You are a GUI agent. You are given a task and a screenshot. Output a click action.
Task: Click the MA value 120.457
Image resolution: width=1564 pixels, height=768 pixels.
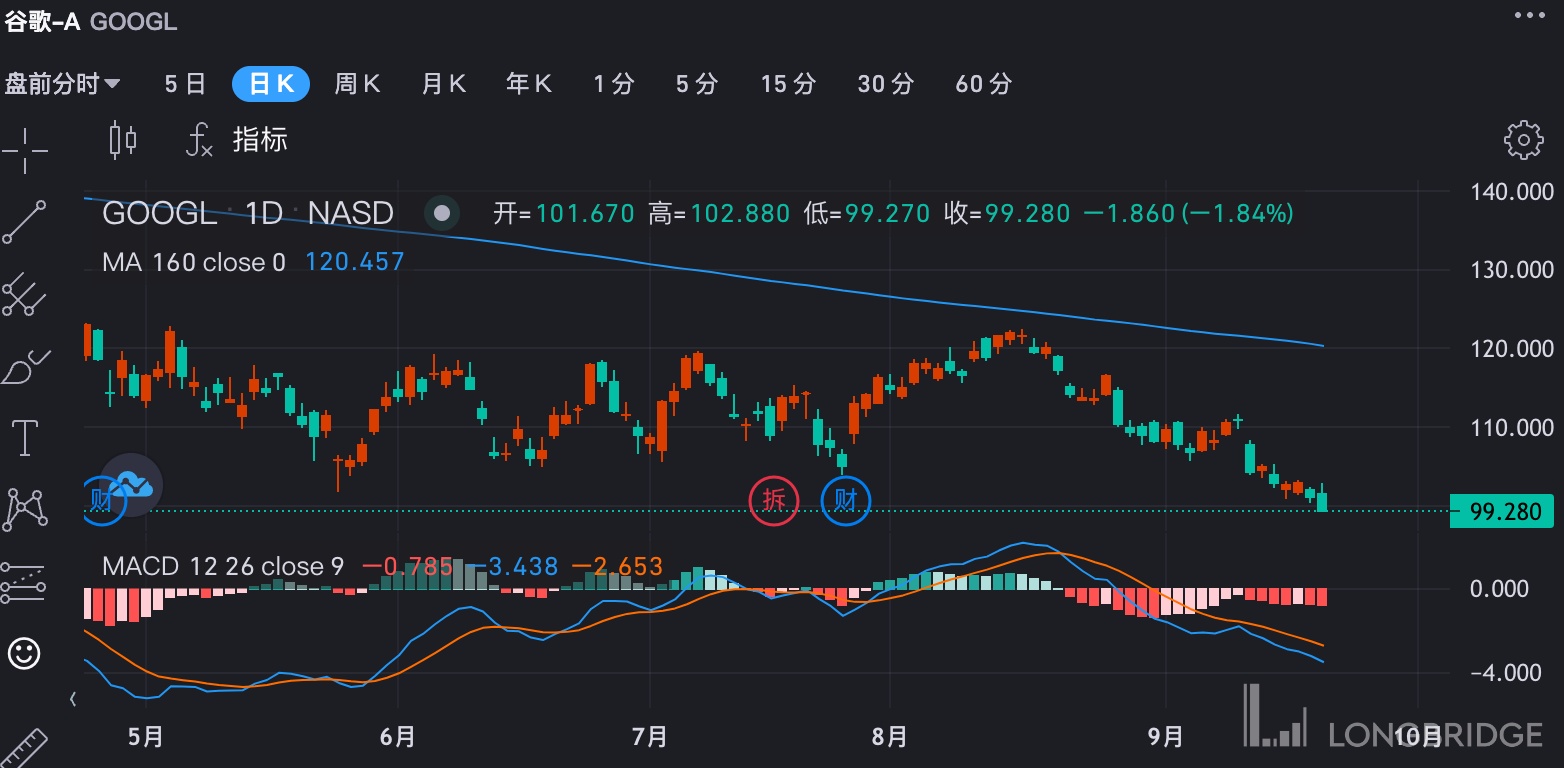(x=355, y=262)
